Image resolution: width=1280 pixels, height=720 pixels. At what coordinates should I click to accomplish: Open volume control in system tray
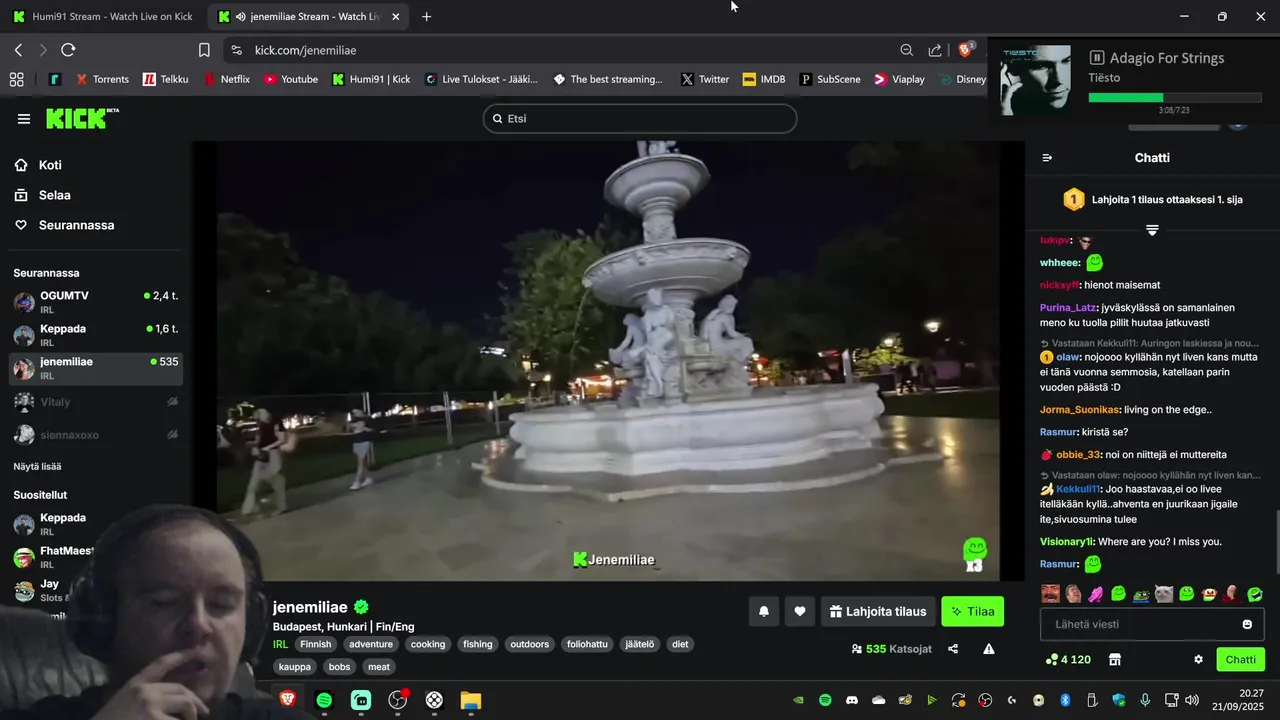1191,700
